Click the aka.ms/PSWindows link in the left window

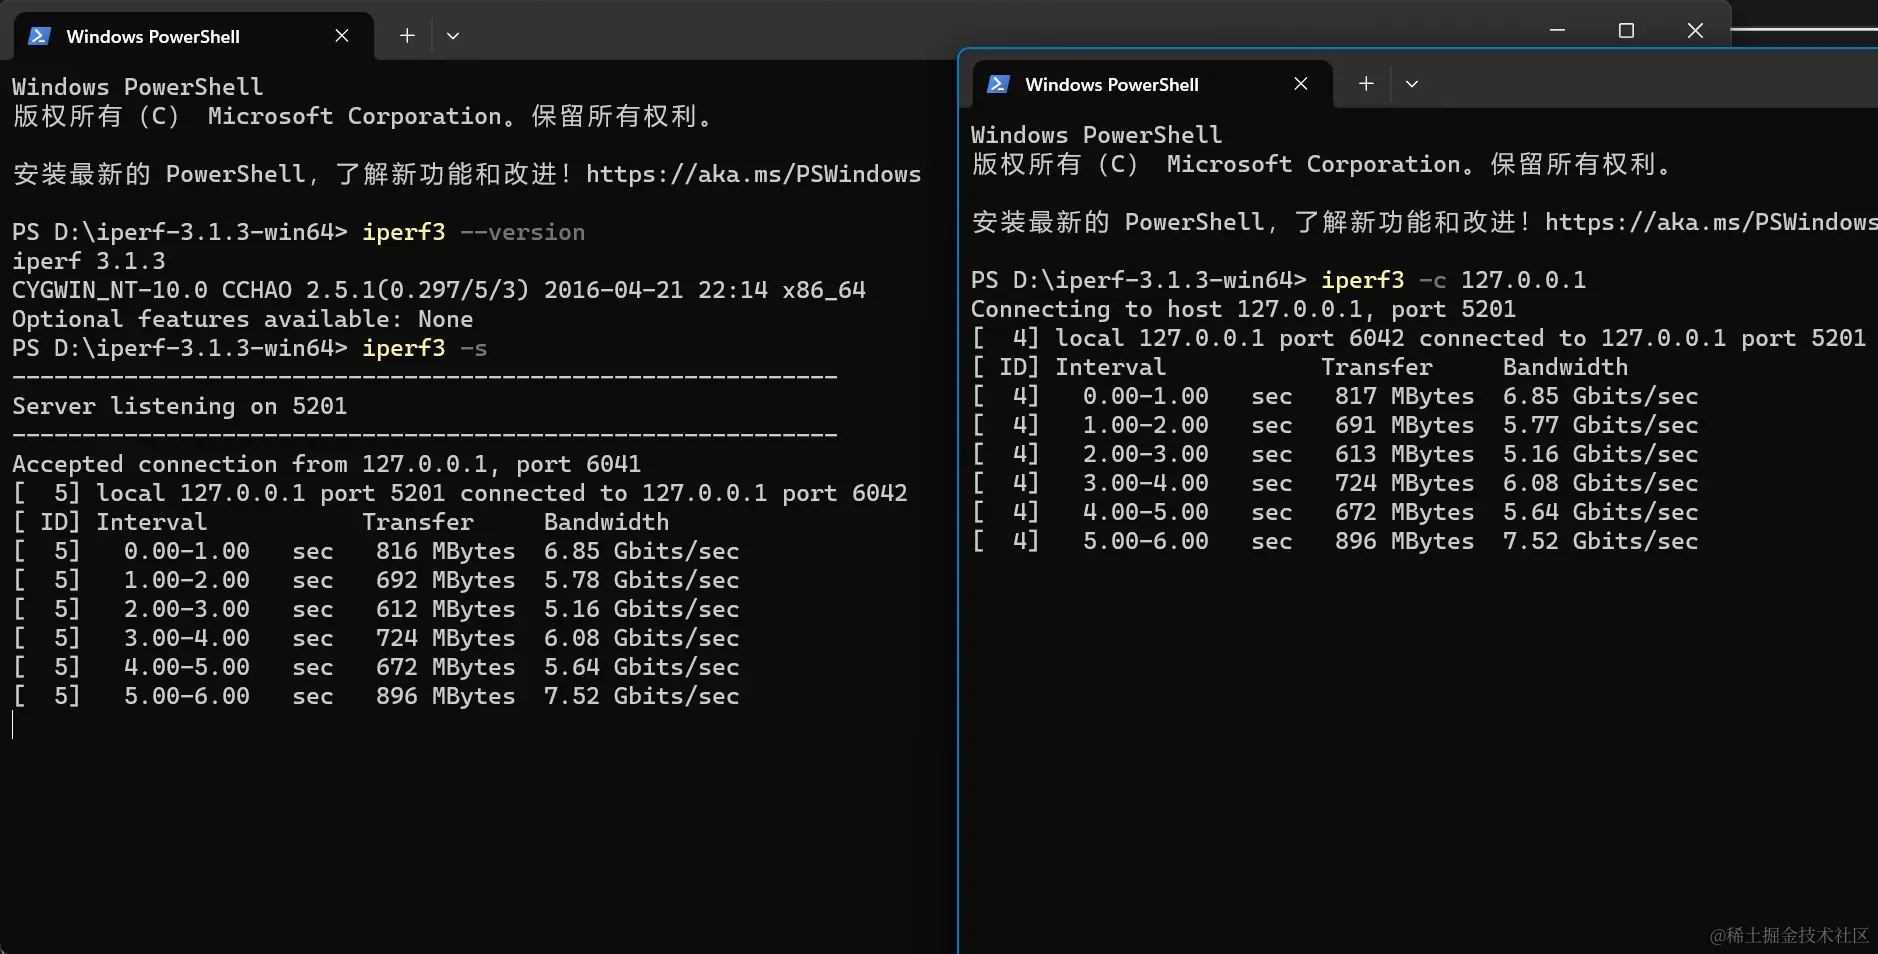pyautogui.click(x=753, y=174)
